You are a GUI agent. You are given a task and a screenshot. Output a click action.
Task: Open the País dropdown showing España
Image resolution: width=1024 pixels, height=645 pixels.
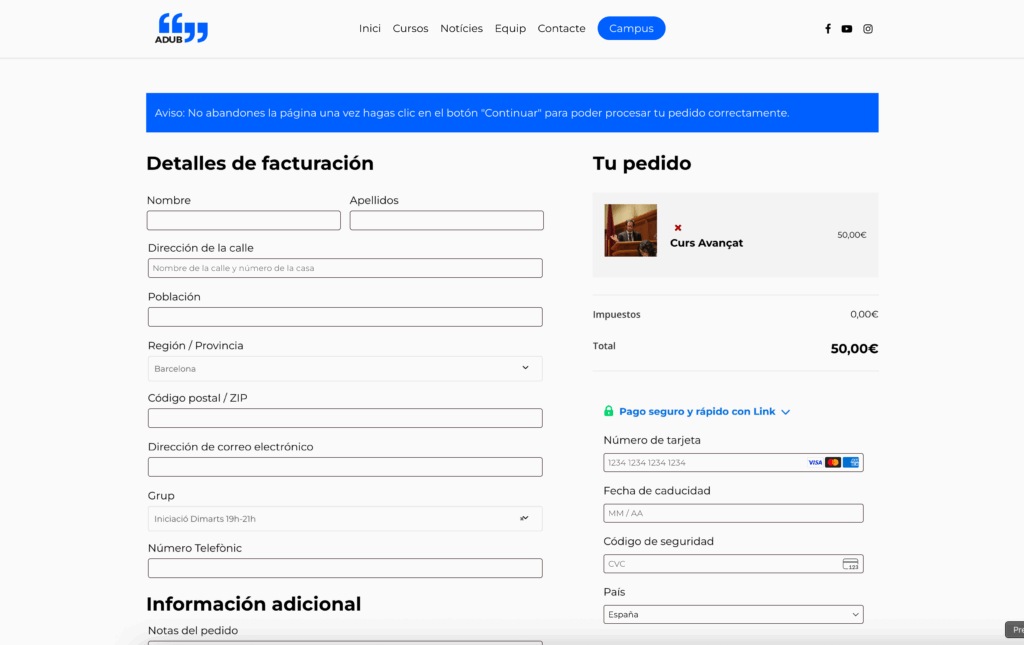tap(733, 614)
